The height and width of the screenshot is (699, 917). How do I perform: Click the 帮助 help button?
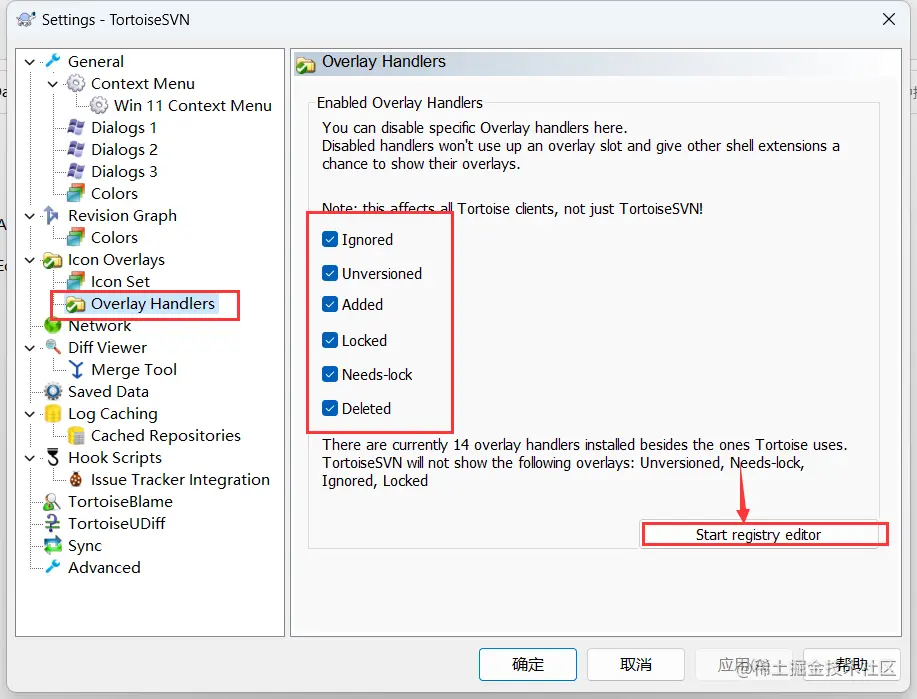pyautogui.click(x=852, y=664)
